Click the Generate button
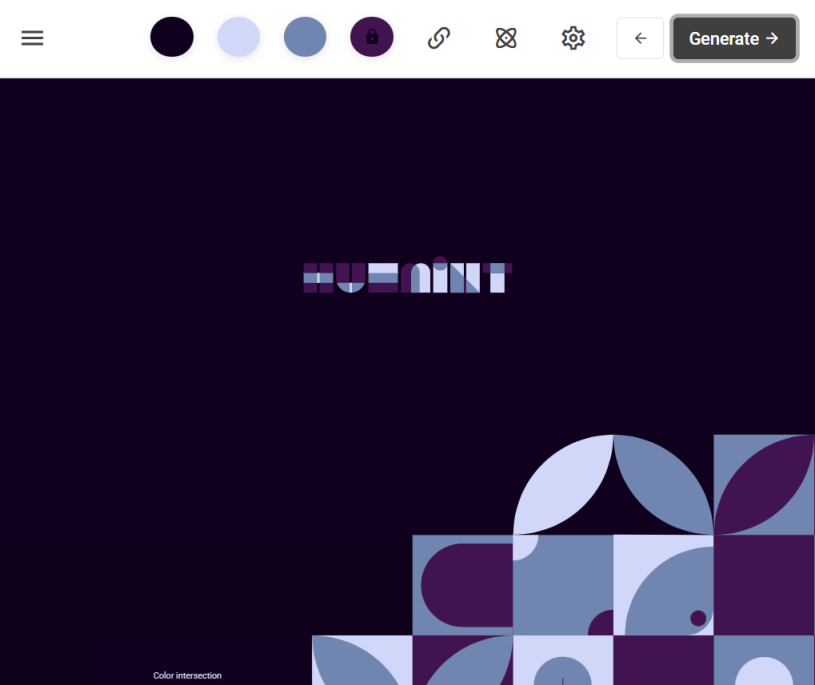Viewport: 815px width, 685px height. click(734, 38)
